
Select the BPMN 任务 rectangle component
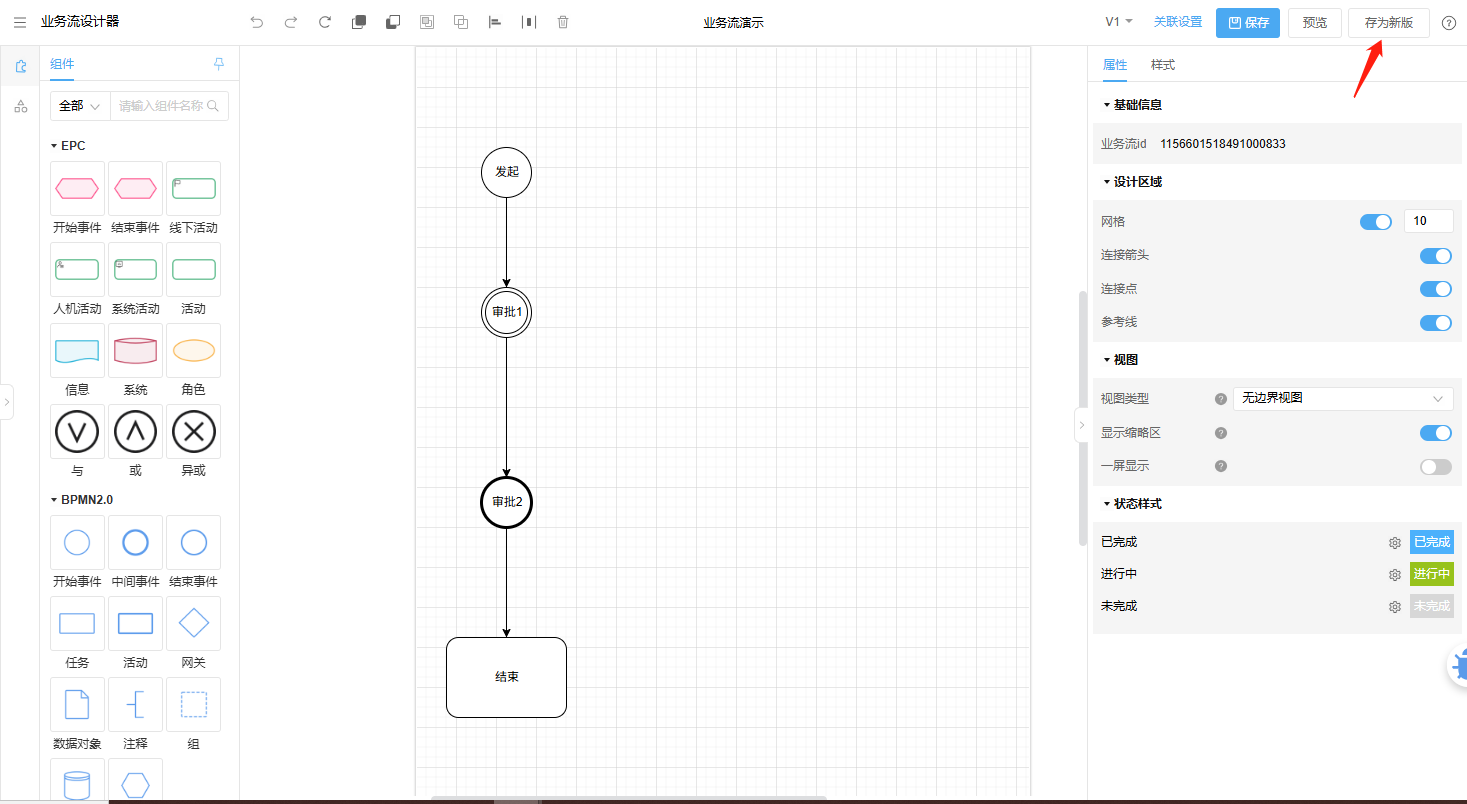tap(77, 623)
